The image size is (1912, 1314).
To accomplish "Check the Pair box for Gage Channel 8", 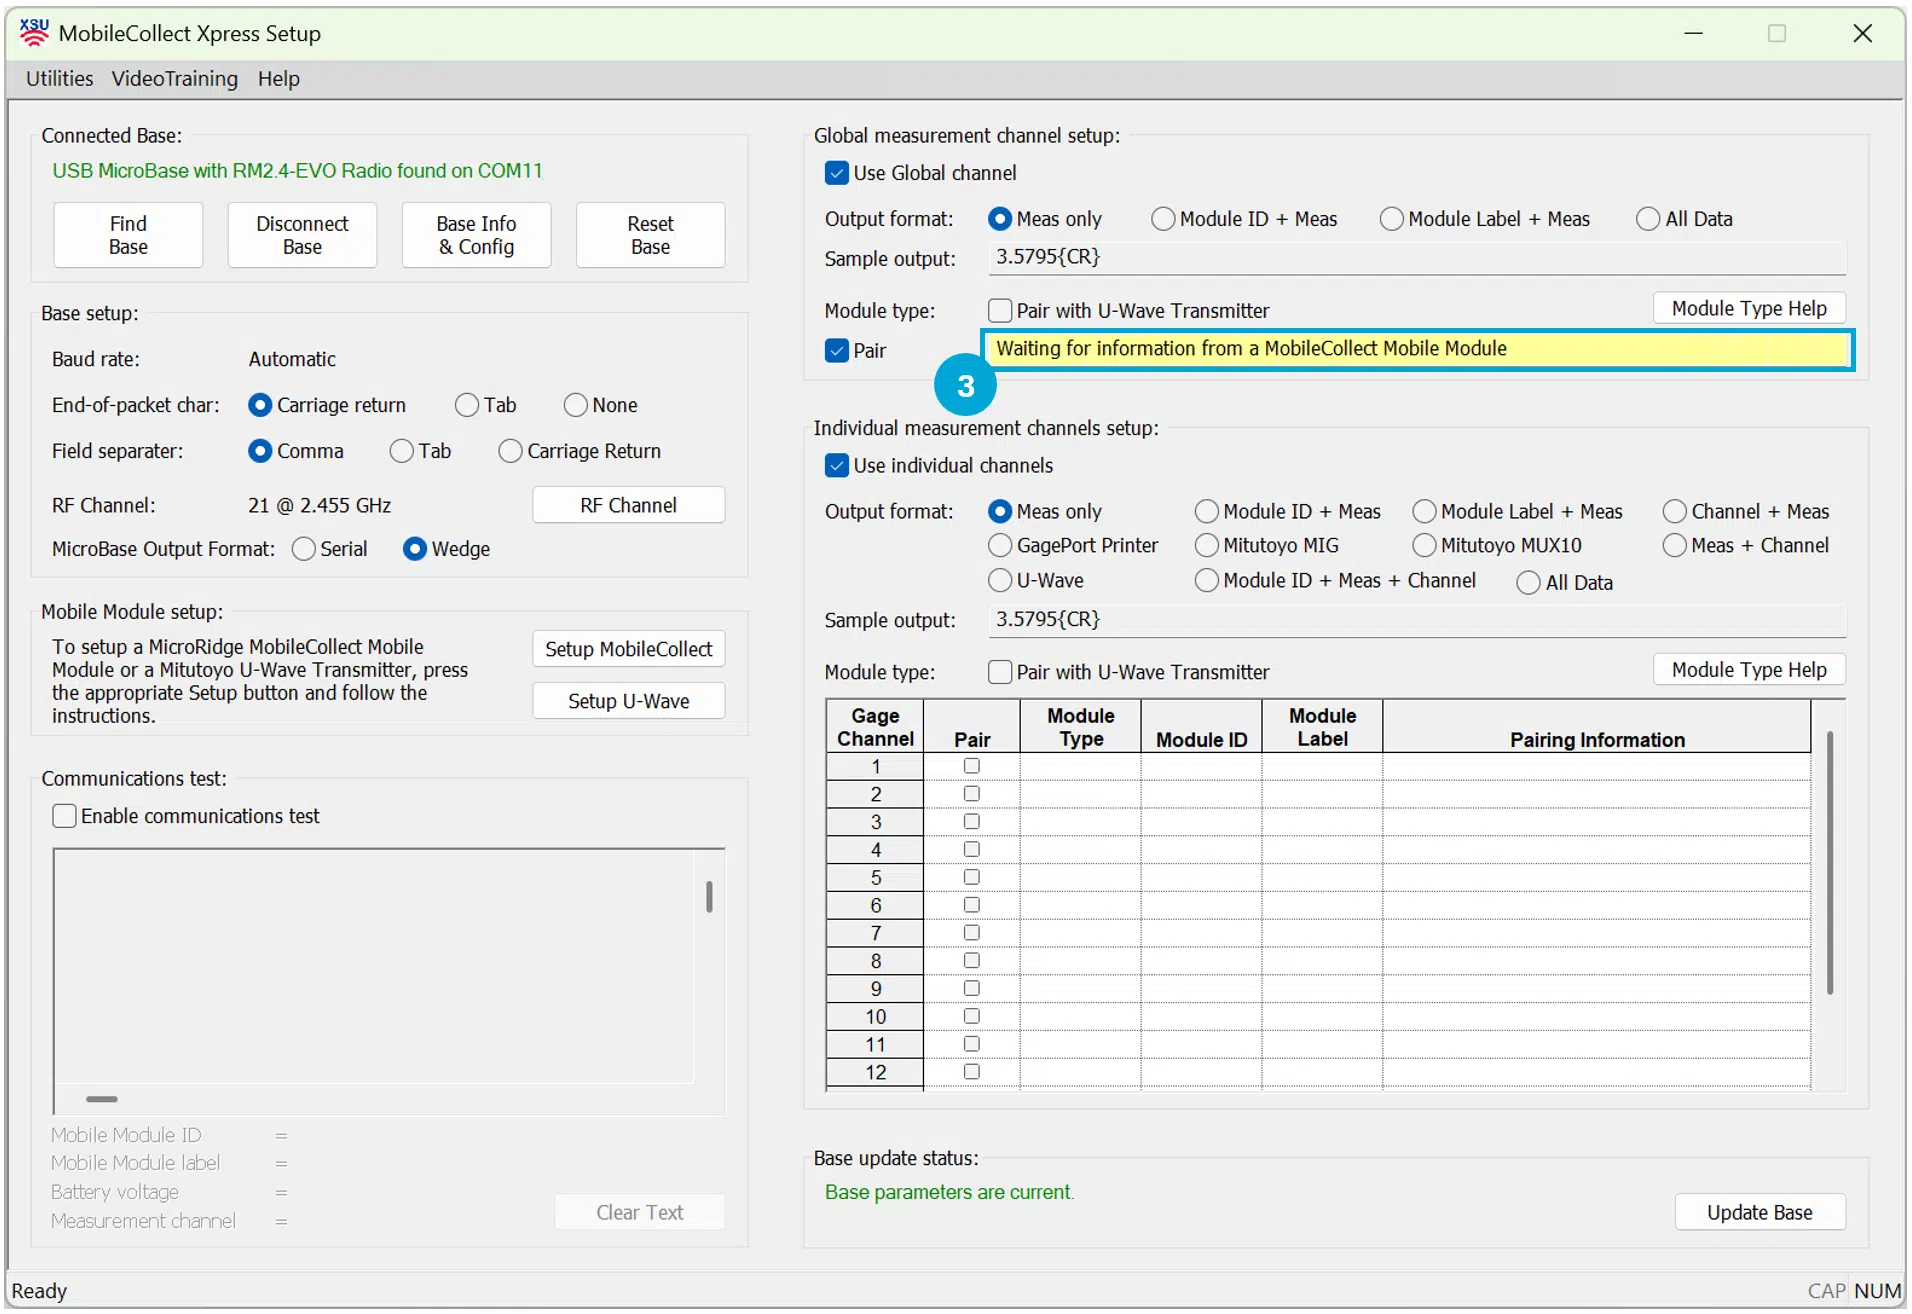I will point(972,961).
